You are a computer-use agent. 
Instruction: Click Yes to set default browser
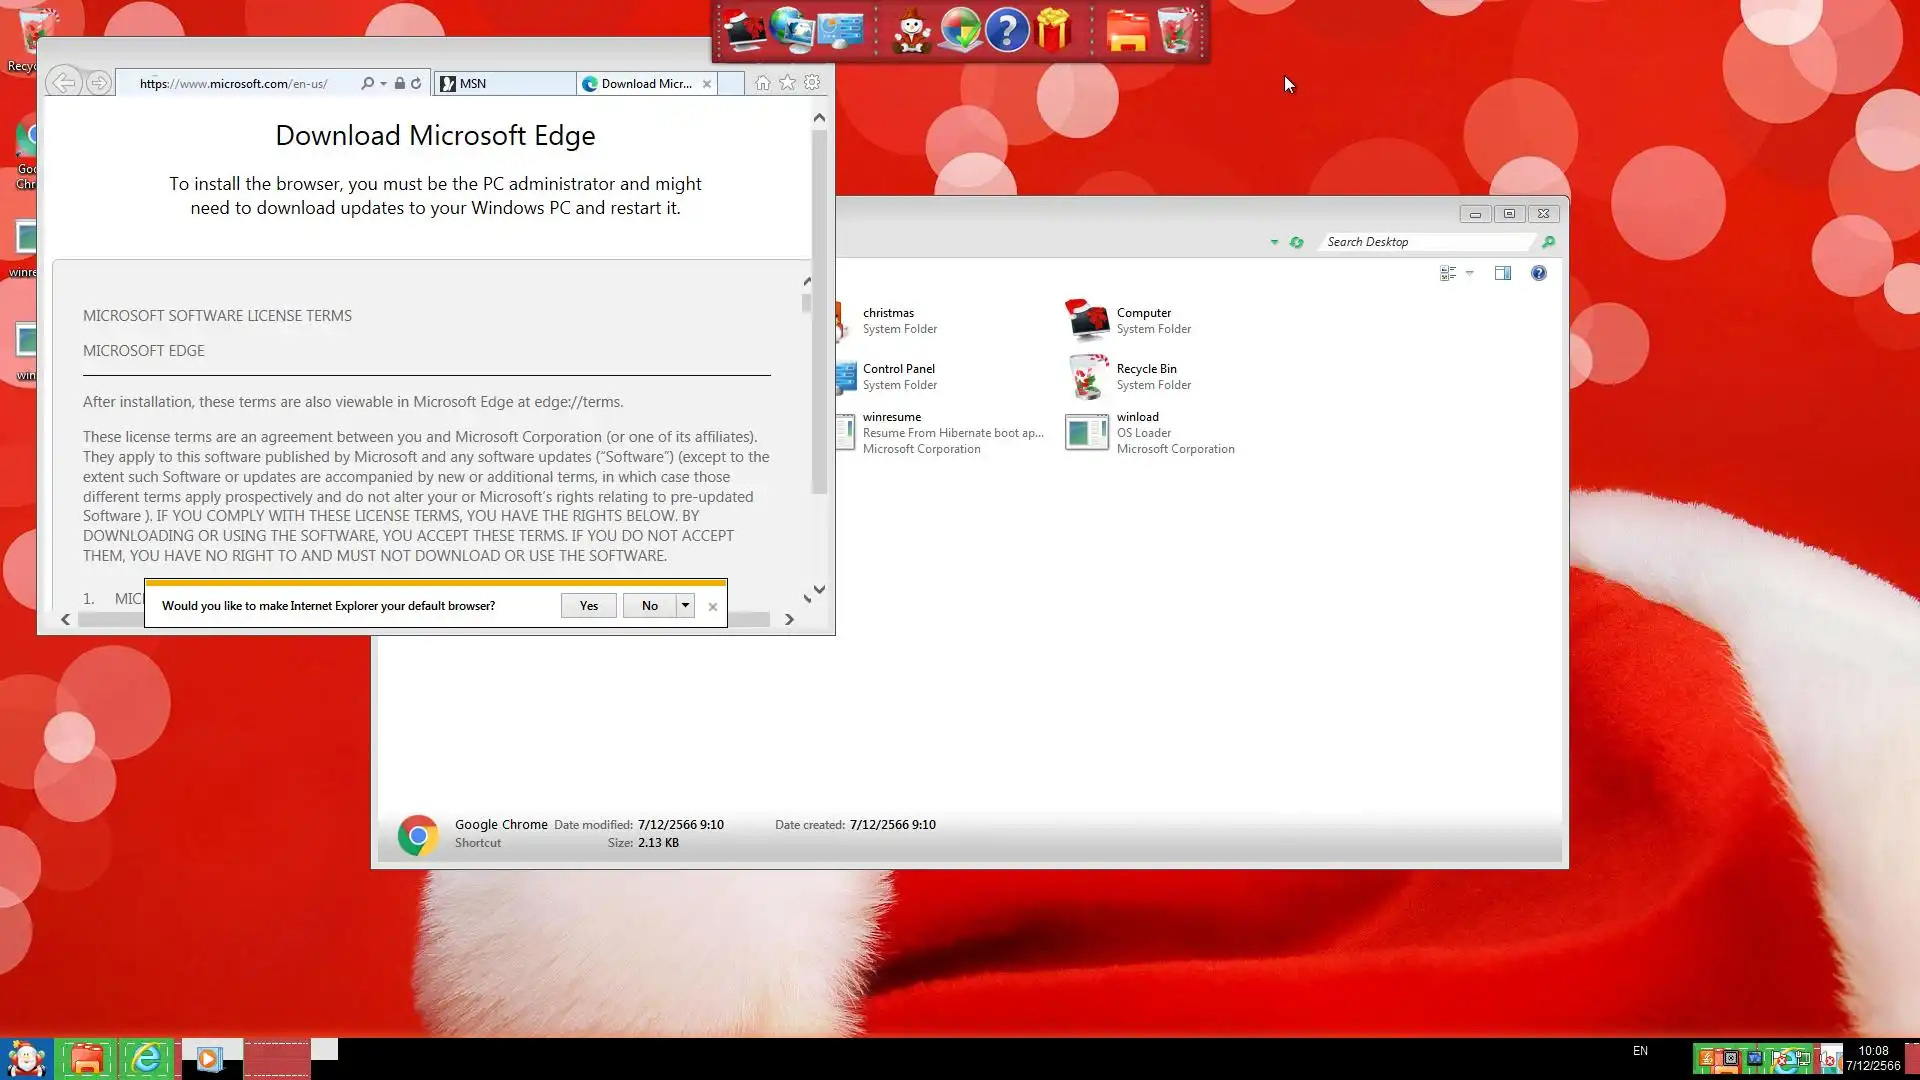(x=588, y=605)
